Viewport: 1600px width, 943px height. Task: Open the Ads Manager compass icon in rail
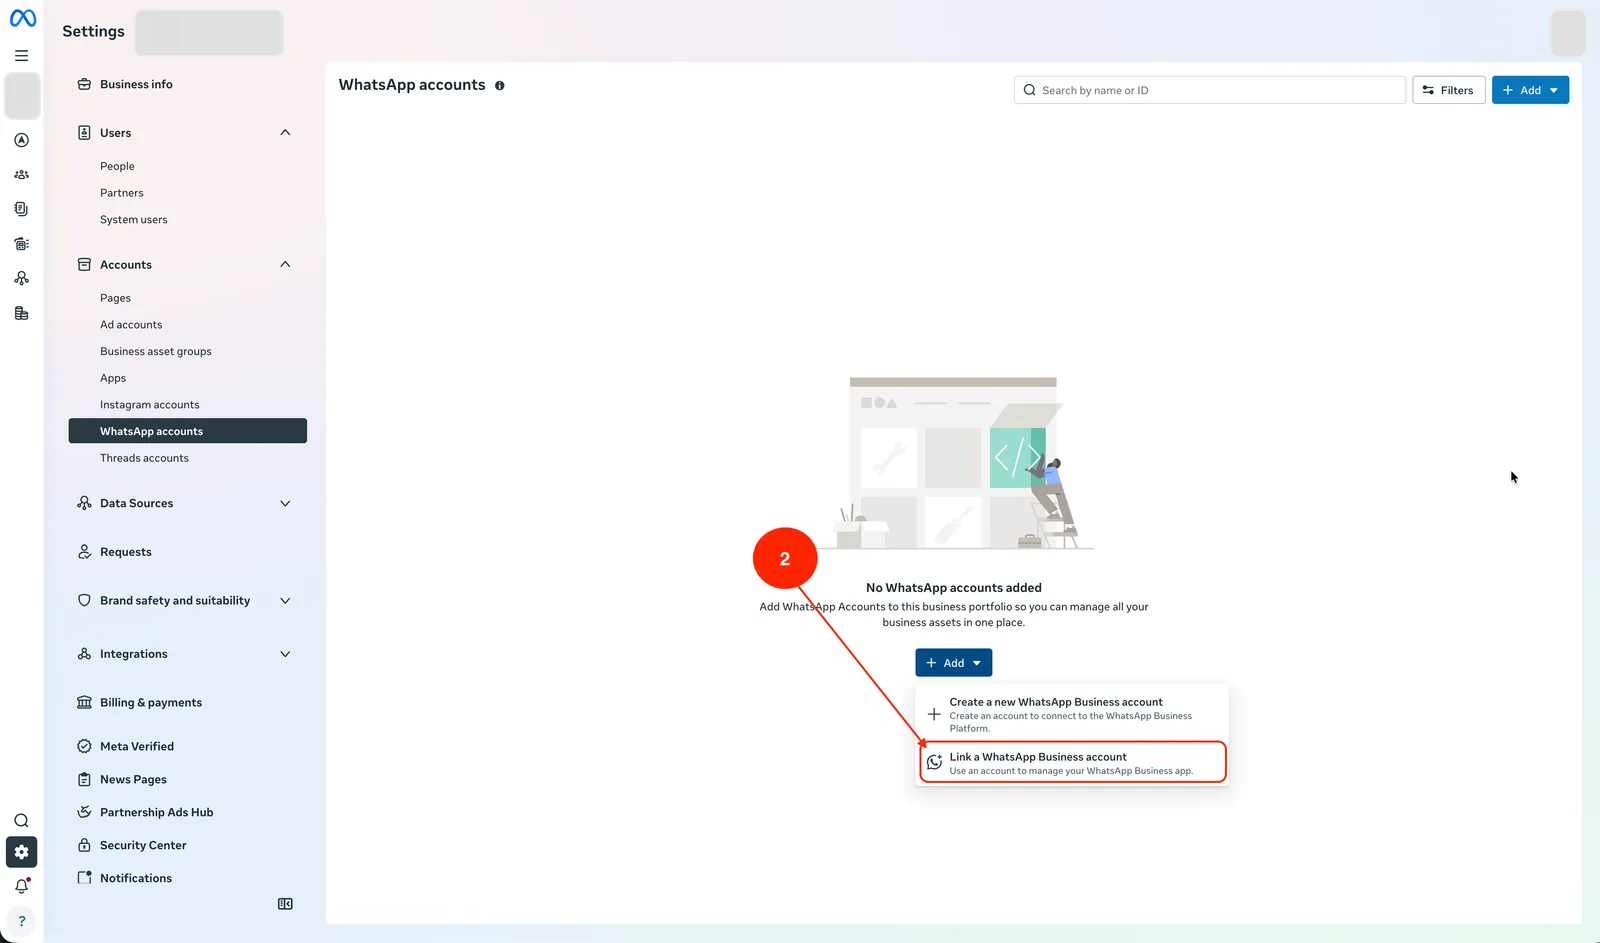coord(21,140)
